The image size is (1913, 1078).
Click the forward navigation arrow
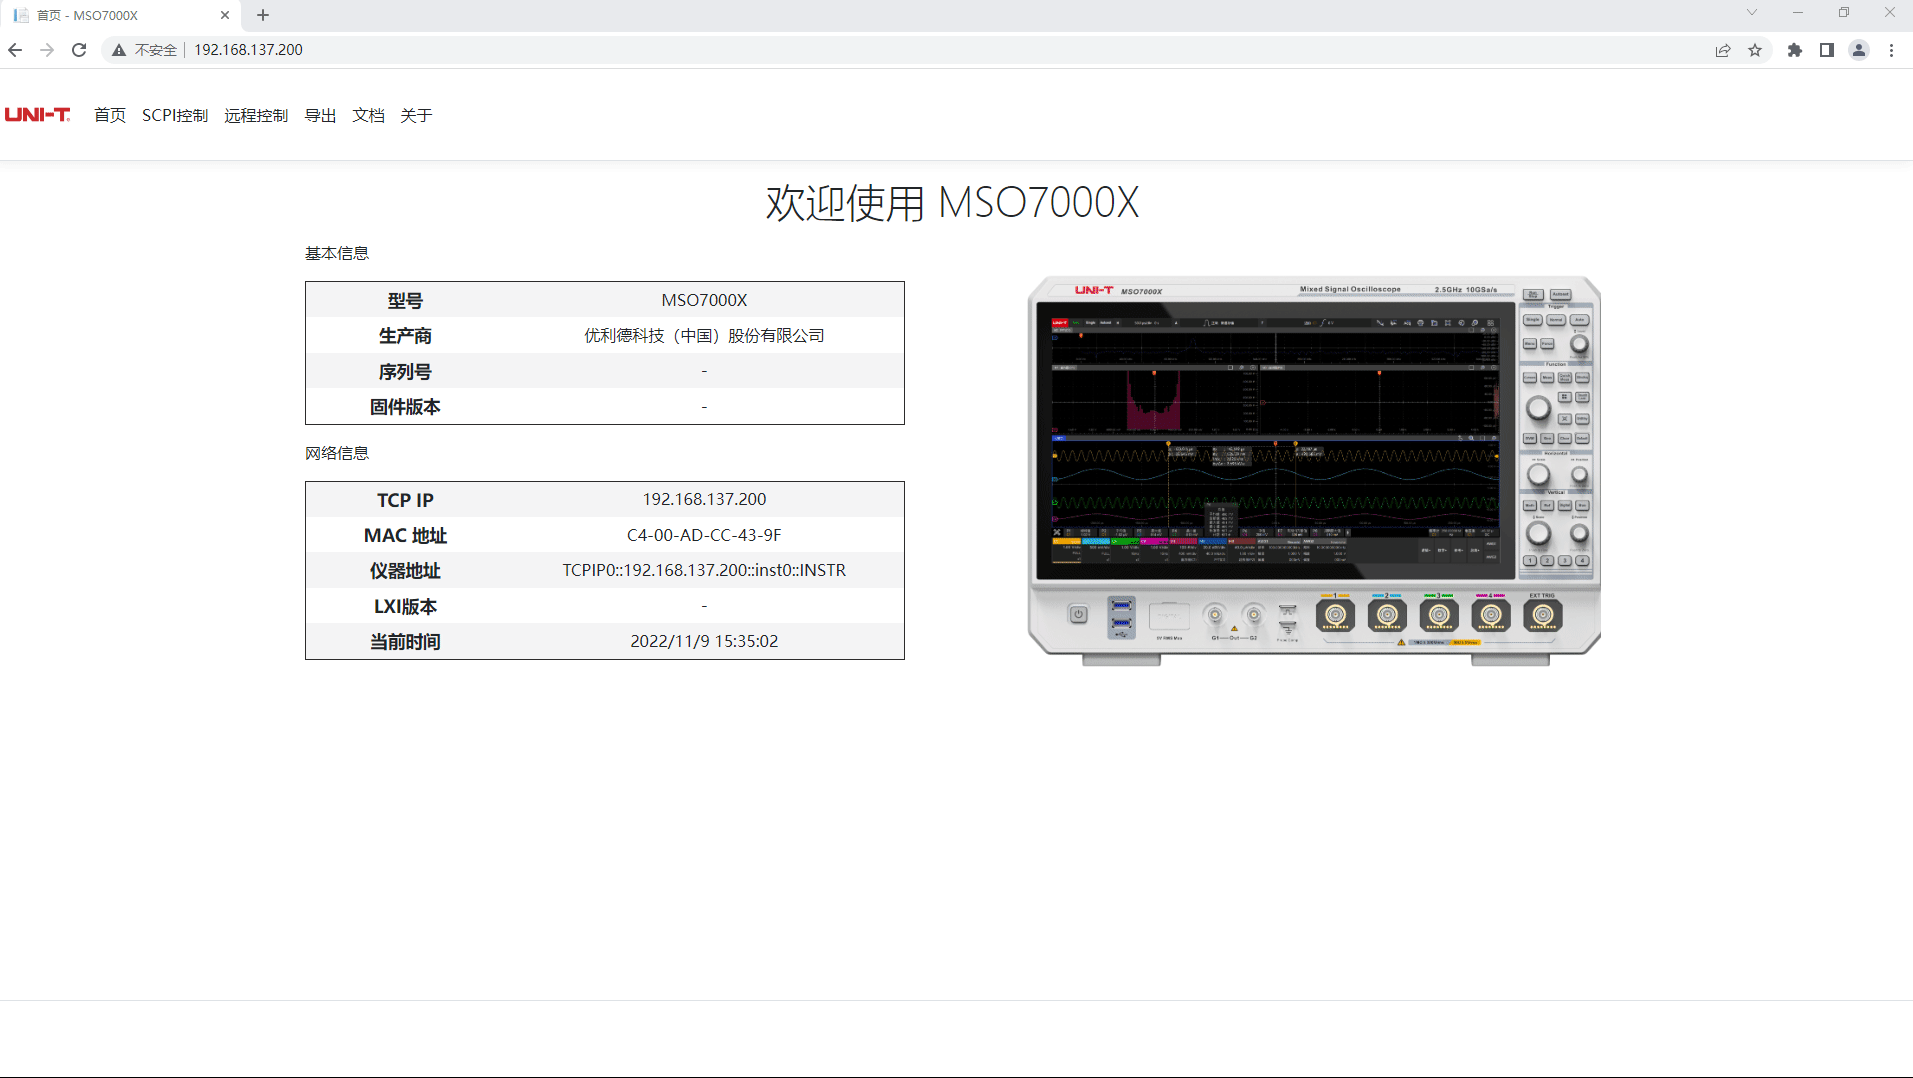[x=47, y=49]
